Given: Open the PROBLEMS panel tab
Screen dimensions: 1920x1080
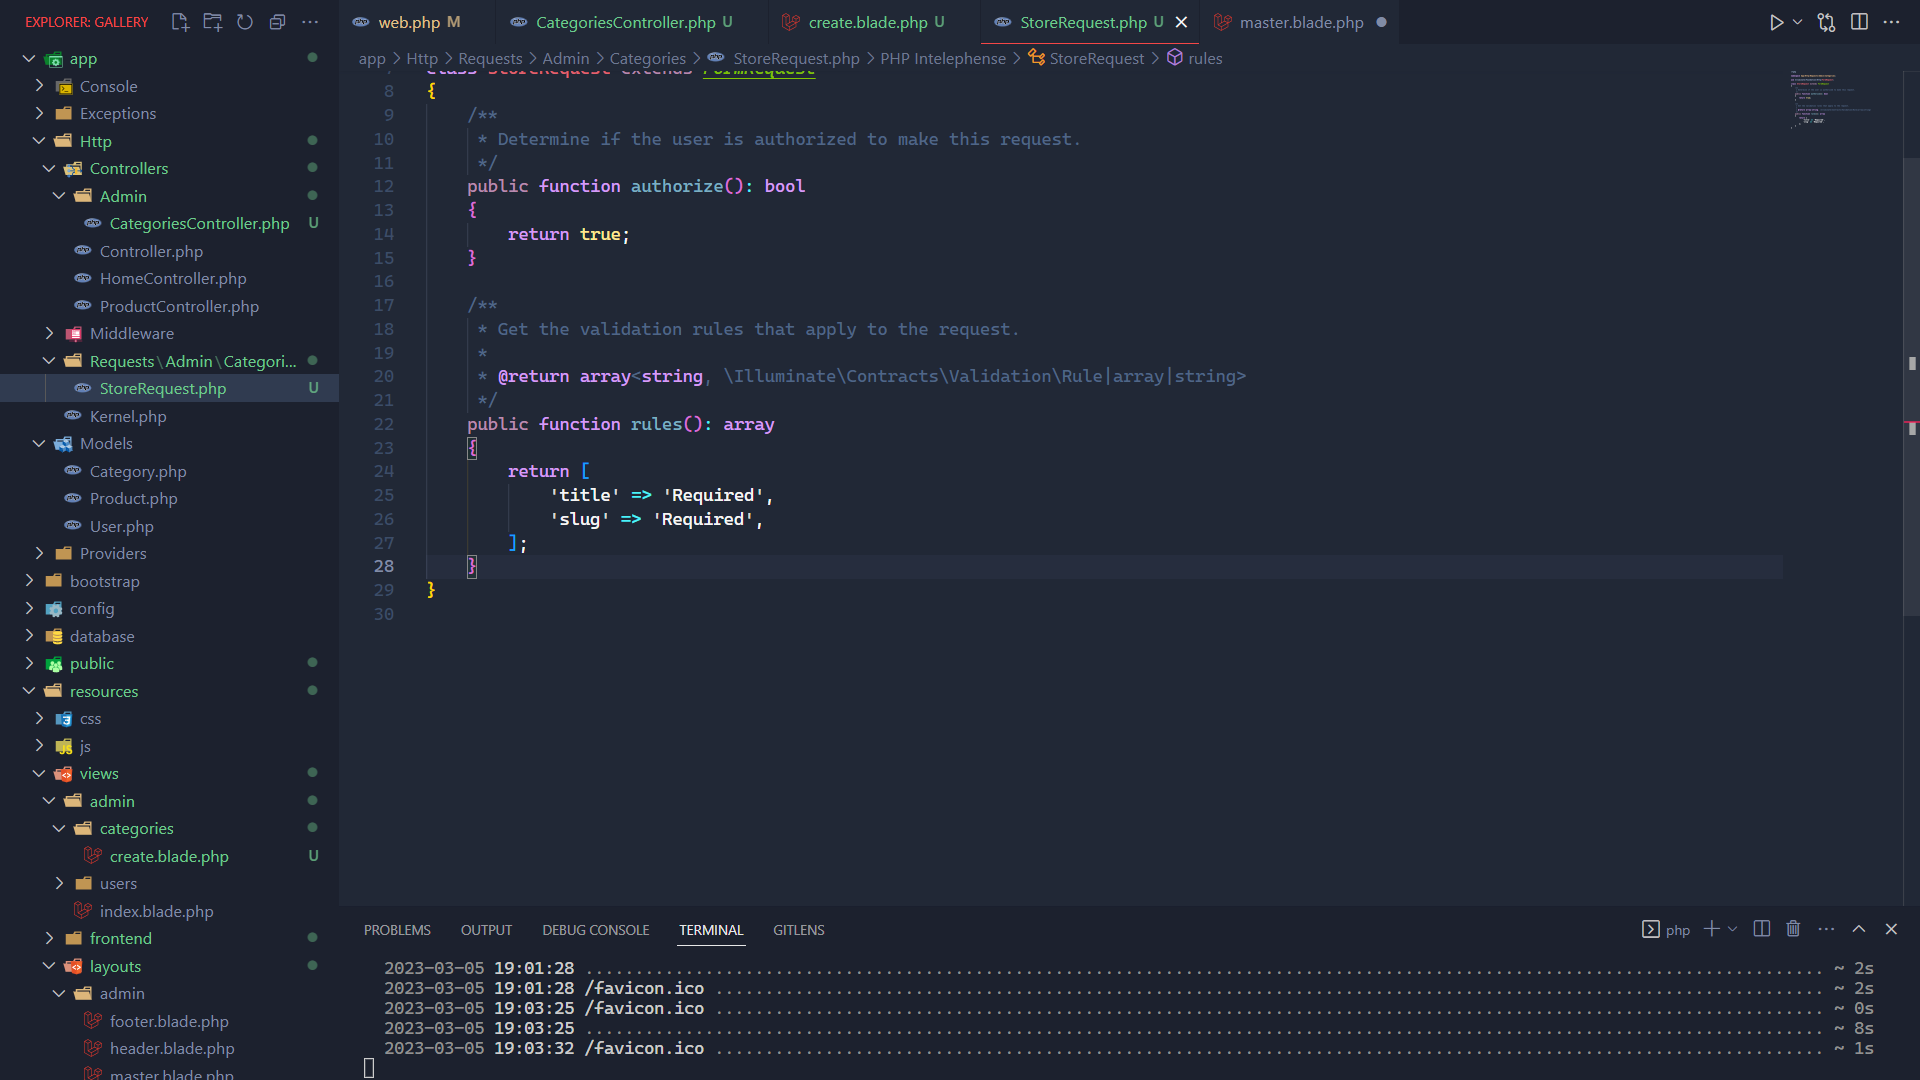Looking at the screenshot, I should [x=397, y=930].
